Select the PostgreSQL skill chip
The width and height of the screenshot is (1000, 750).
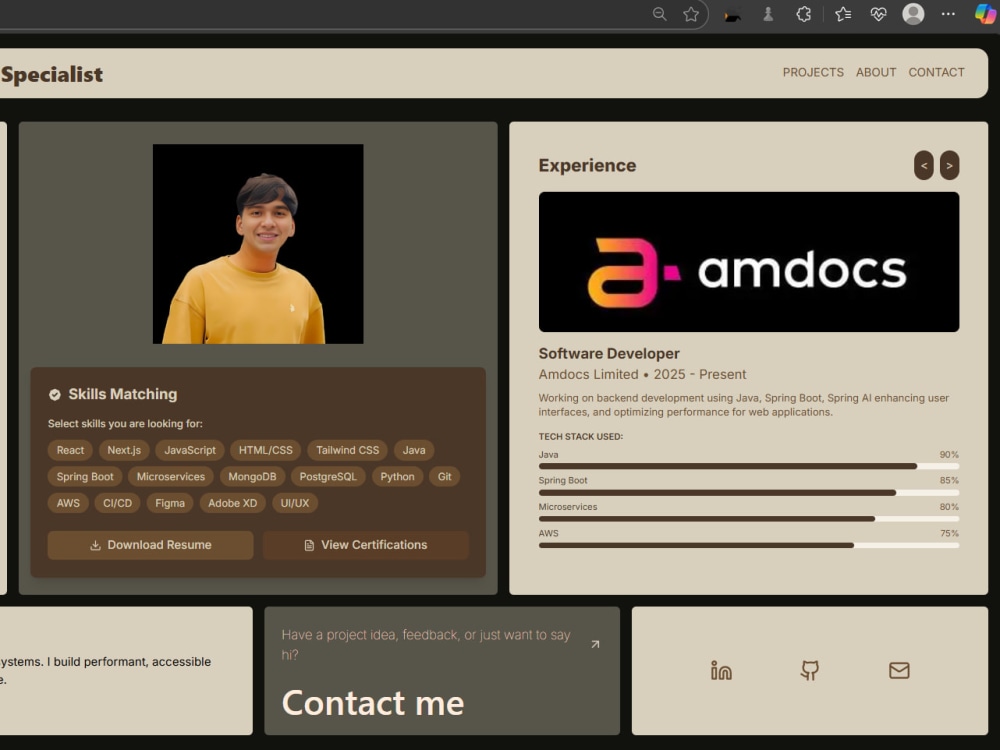pos(328,476)
